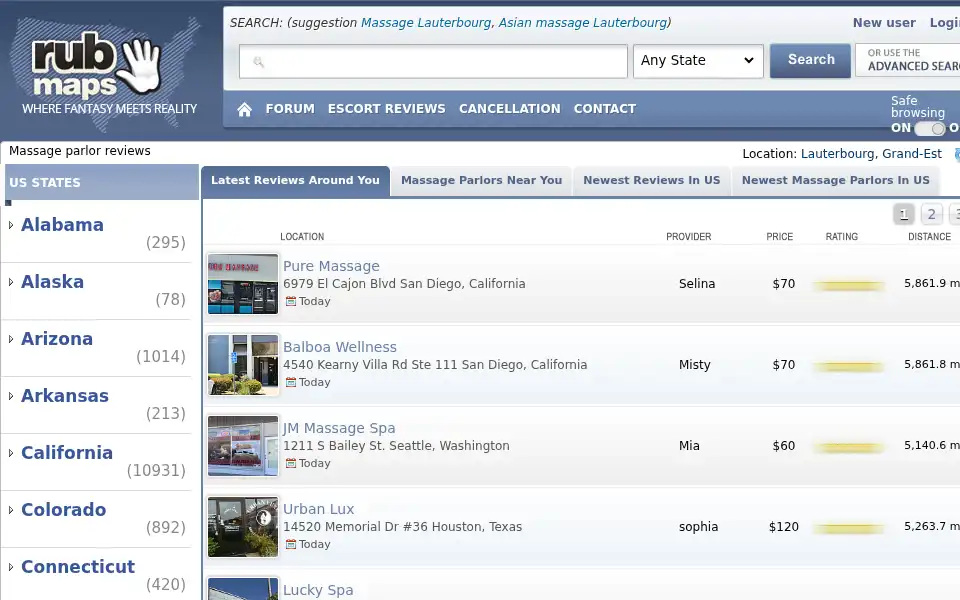
Task: Open the Balboa Wellness listing title
Action: [x=340, y=347]
